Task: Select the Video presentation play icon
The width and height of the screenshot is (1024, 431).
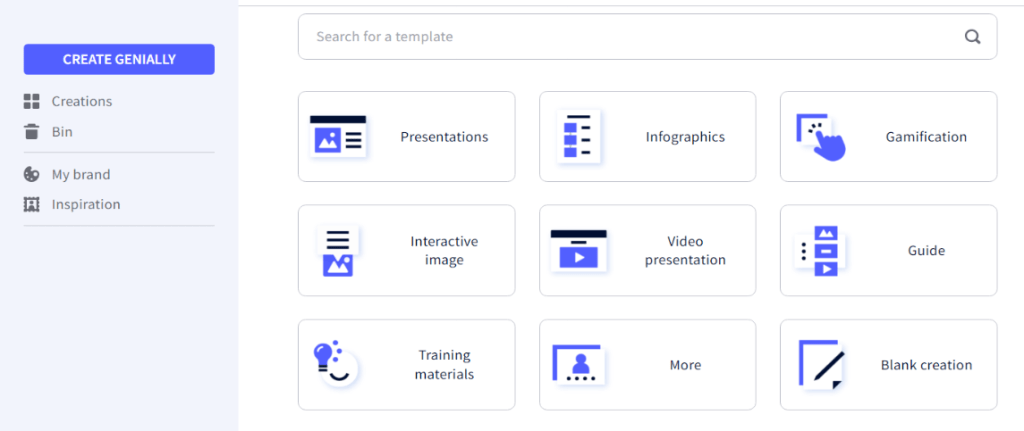Action: [579, 251]
